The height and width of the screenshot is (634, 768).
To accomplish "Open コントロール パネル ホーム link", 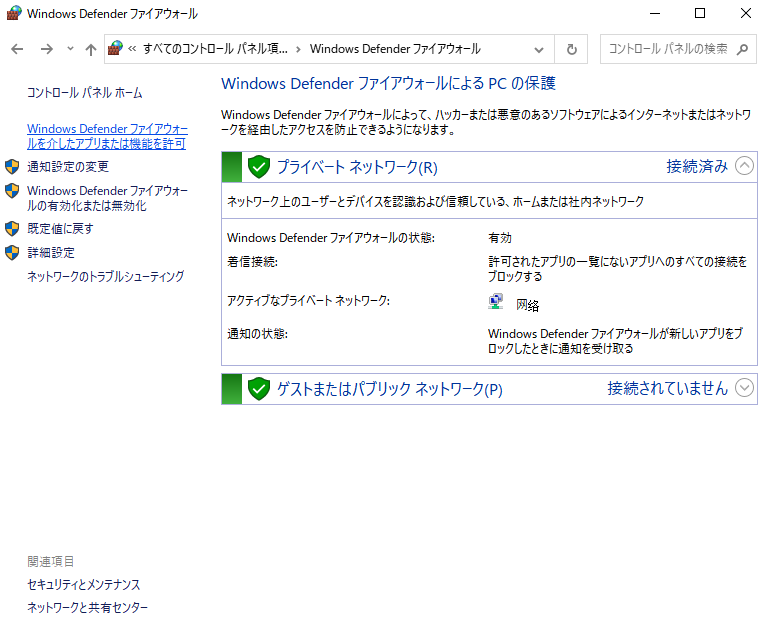I will pyautogui.click(x=84, y=93).
